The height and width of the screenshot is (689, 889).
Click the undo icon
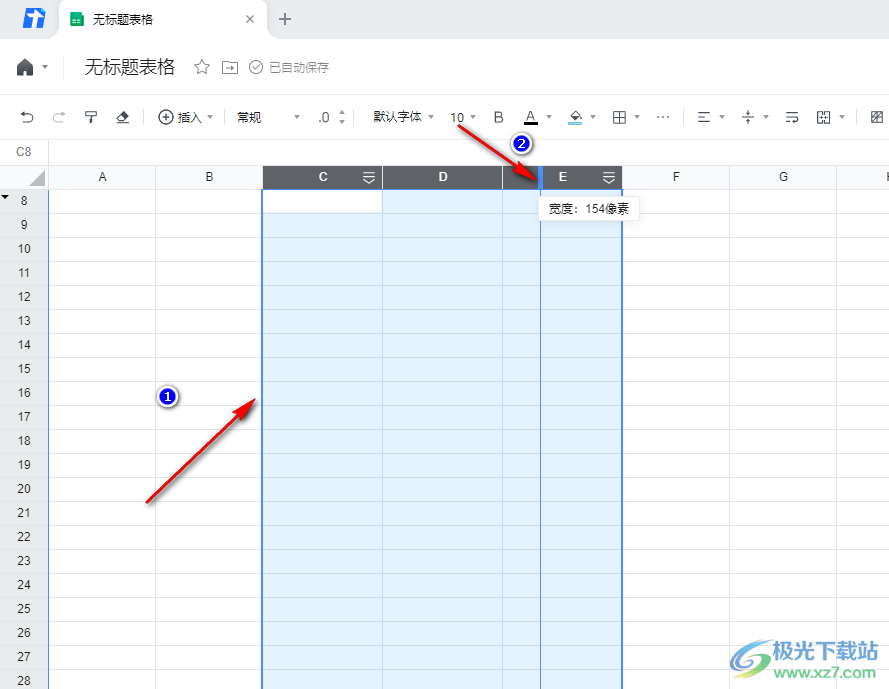point(27,117)
